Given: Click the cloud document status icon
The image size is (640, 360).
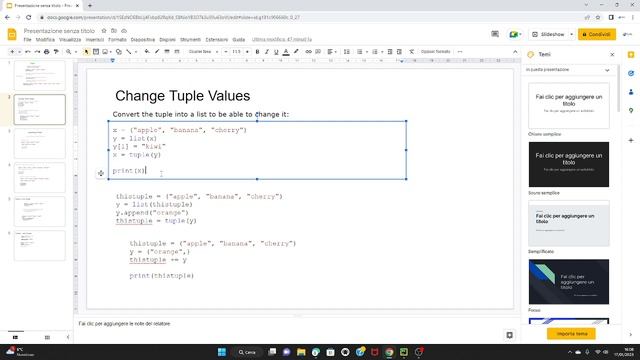Looking at the screenshot, I should coord(124,31).
